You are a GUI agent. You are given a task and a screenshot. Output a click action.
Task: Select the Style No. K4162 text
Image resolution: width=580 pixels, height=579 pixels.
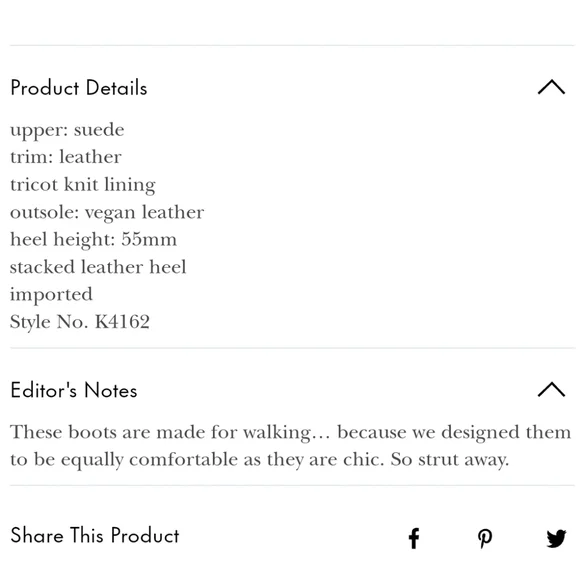tap(80, 322)
